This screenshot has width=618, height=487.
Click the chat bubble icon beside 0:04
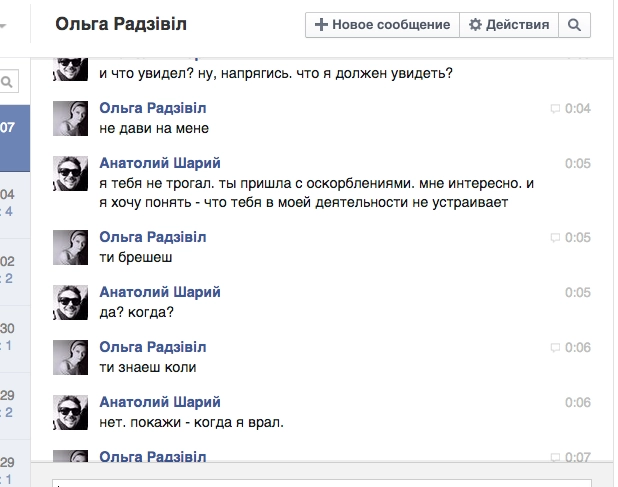click(555, 108)
